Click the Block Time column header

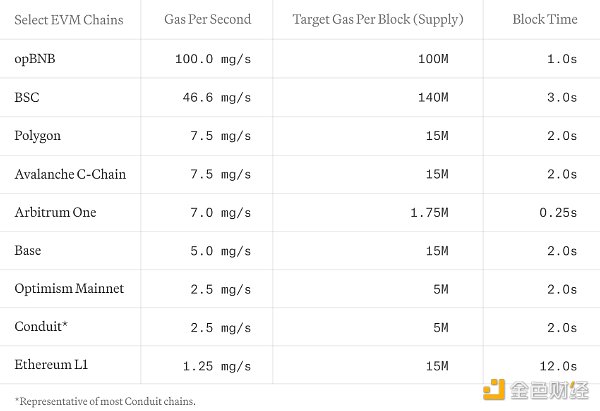(545, 19)
